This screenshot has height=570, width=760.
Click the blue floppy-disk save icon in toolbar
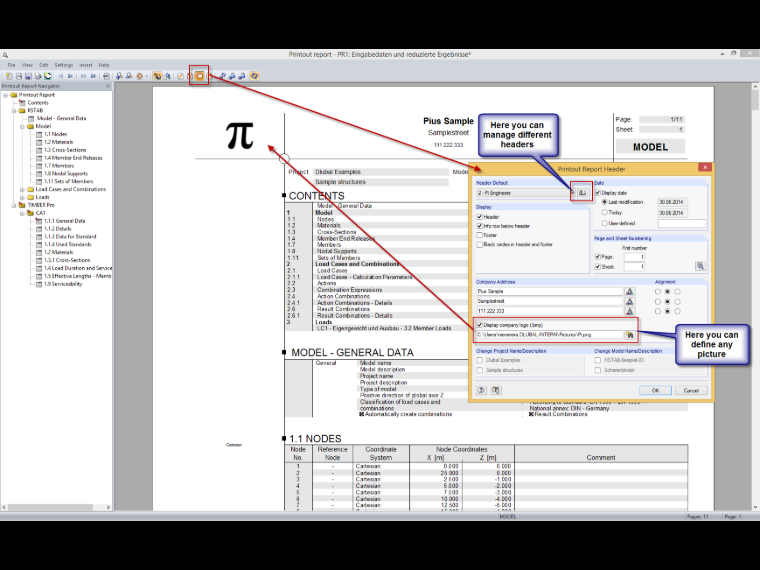pos(28,76)
